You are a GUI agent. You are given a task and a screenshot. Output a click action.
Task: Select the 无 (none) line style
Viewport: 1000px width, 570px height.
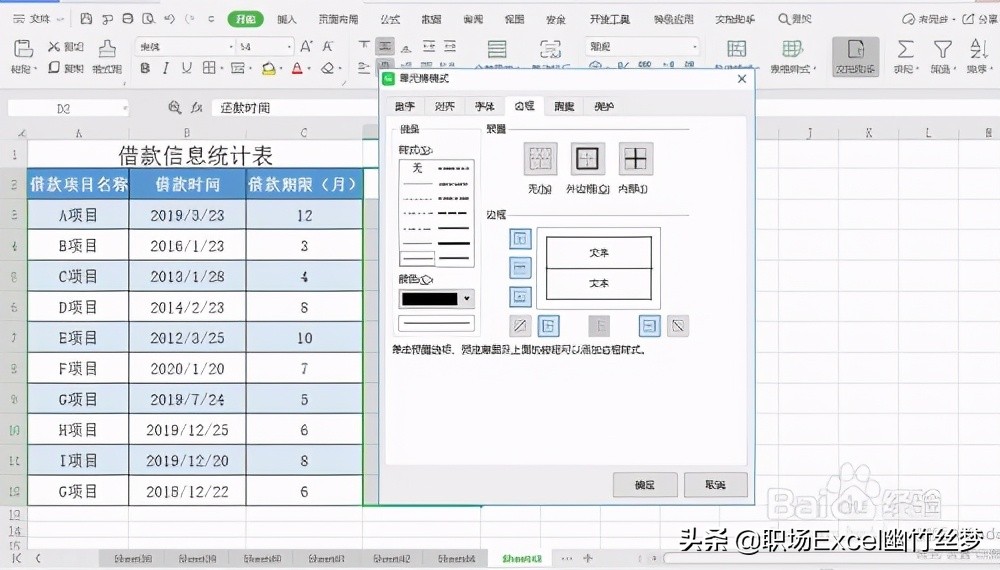(417, 168)
